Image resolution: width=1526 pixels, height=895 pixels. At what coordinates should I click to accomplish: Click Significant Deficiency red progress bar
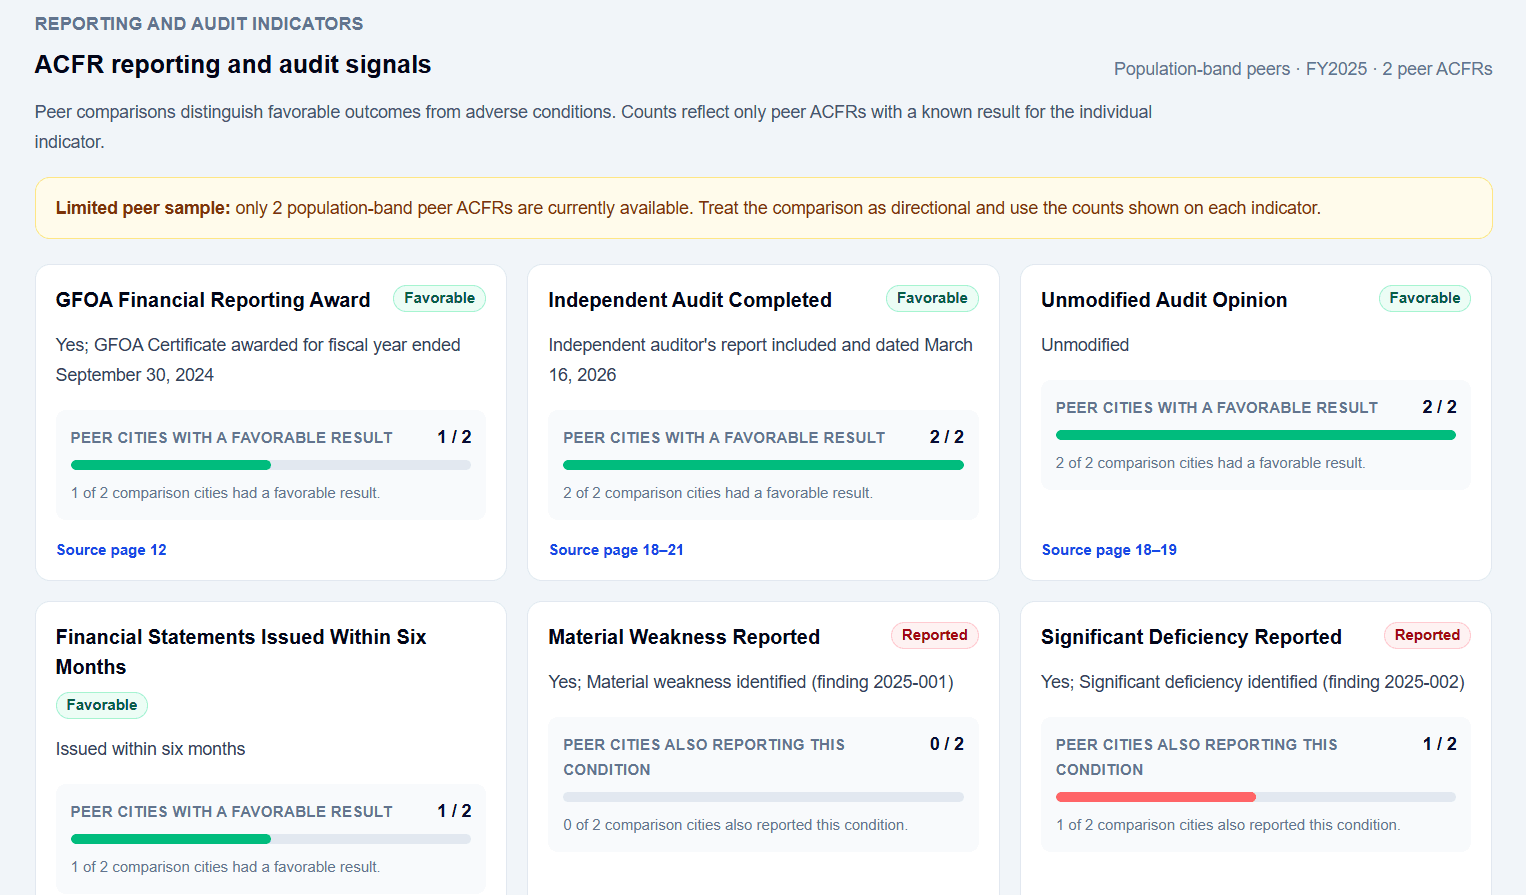[x=1256, y=797]
